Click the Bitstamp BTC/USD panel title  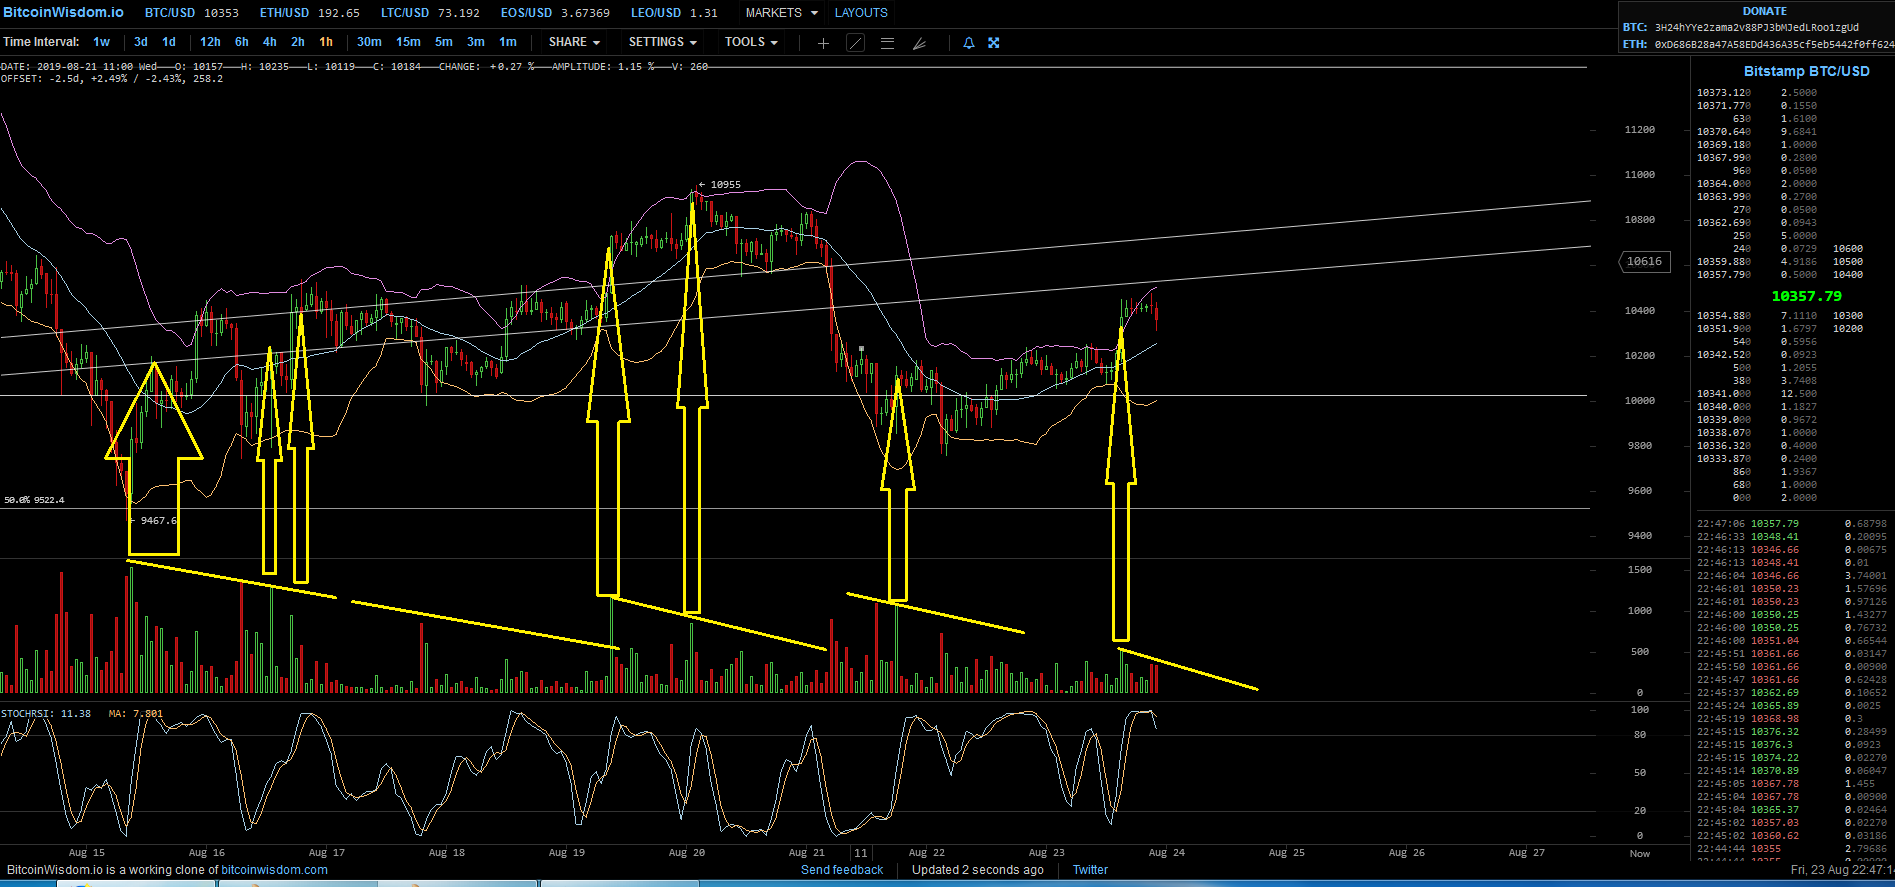pyautogui.click(x=1806, y=71)
